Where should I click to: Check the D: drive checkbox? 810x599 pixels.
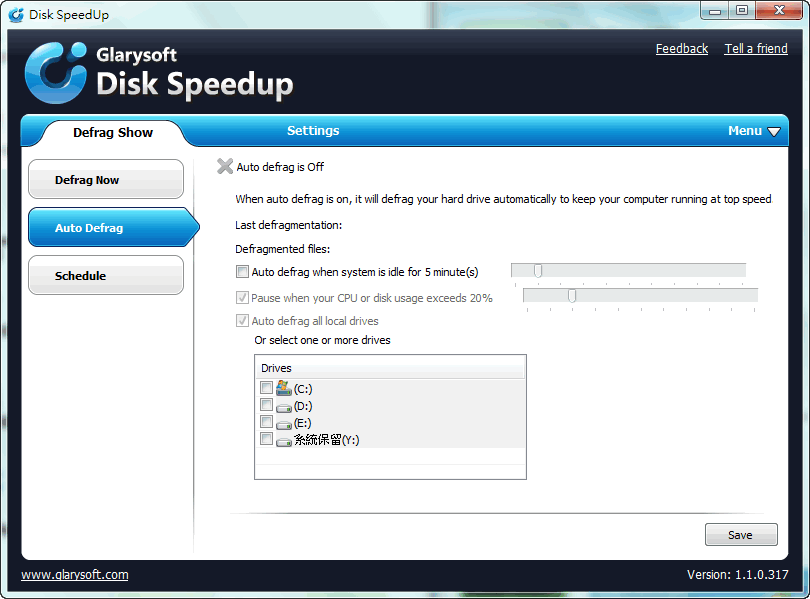click(267, 405)
